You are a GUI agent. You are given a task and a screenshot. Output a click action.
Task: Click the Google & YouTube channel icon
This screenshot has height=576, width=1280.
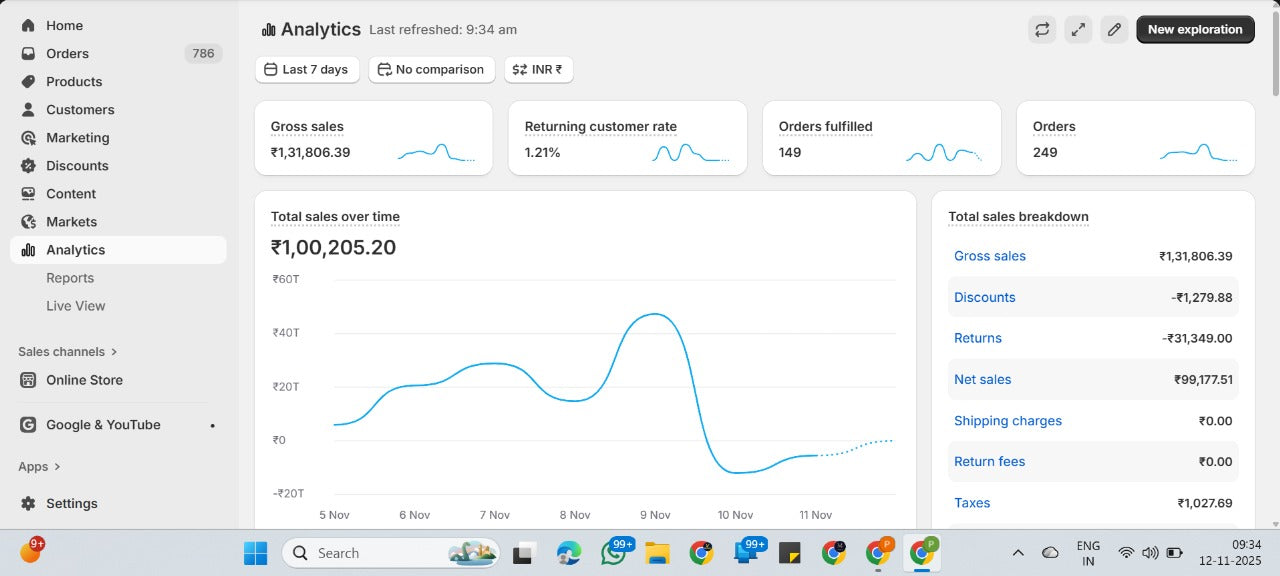pyautogui.click(x=28, y=425)
